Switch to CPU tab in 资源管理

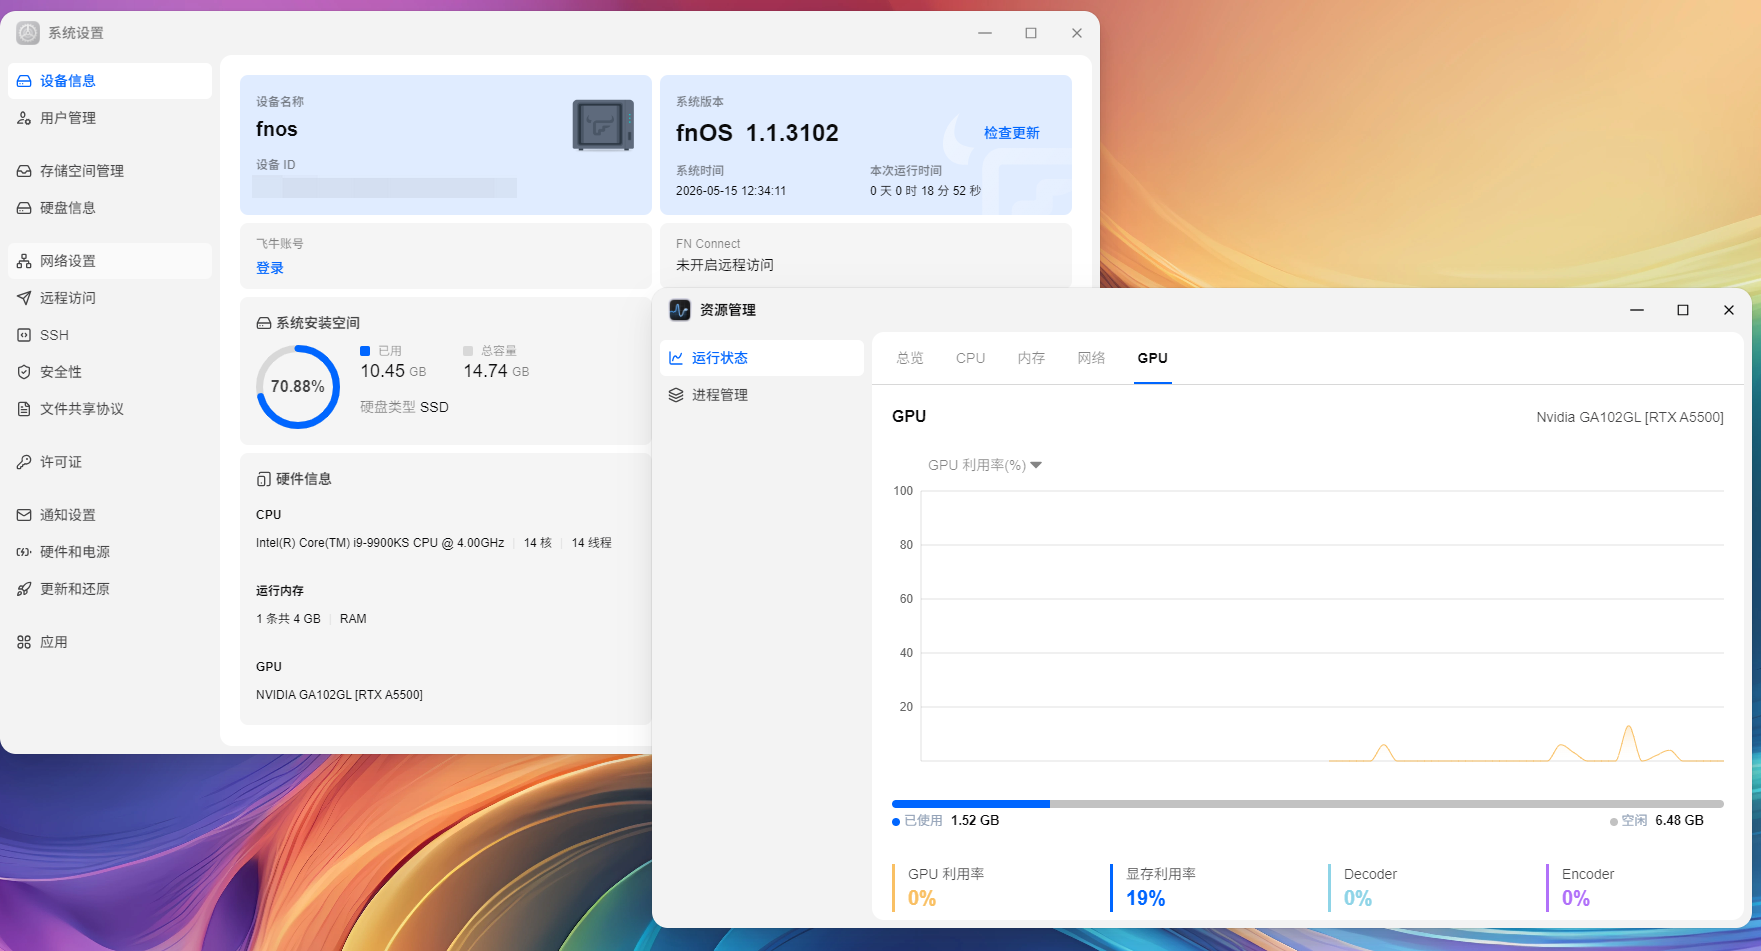tap(970, 358)
